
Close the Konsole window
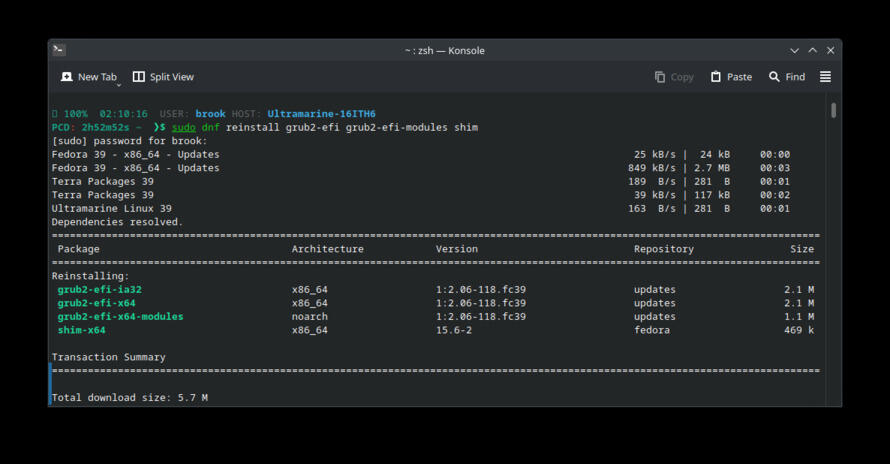830,51
